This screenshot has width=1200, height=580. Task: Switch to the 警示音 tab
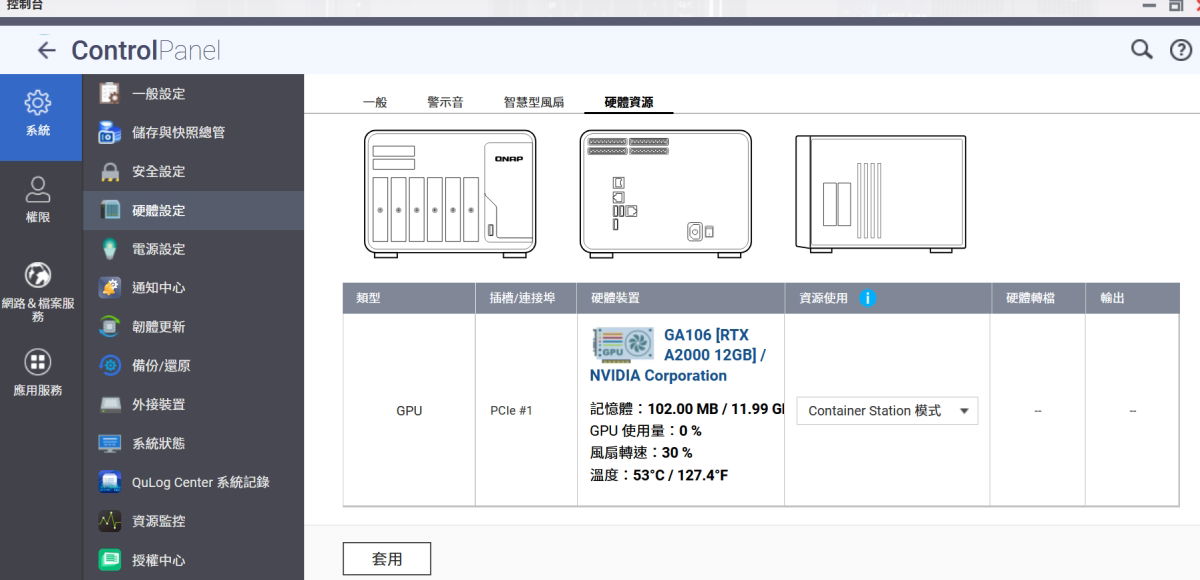click(445, 102)
